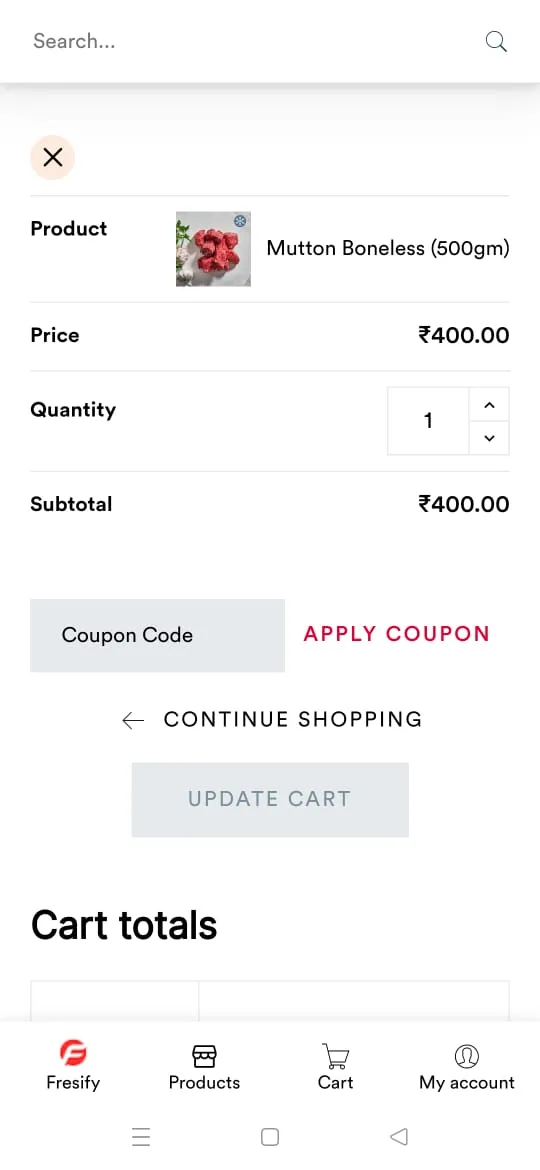Focus the quantity number field
This screenshot has width=540, height=1170.
[x=428, y=421]
